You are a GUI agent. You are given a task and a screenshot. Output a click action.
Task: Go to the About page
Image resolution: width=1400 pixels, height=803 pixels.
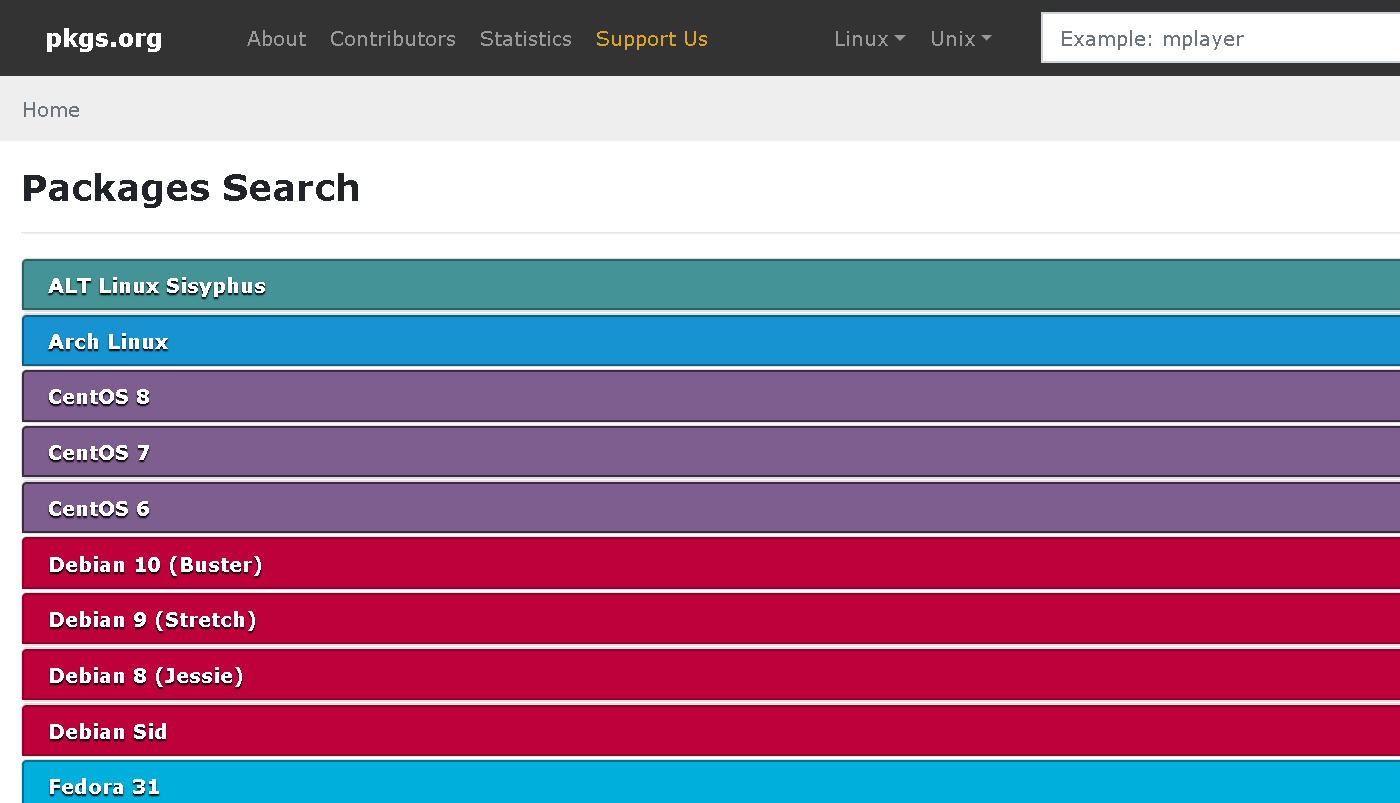click(x=276, y=39)
